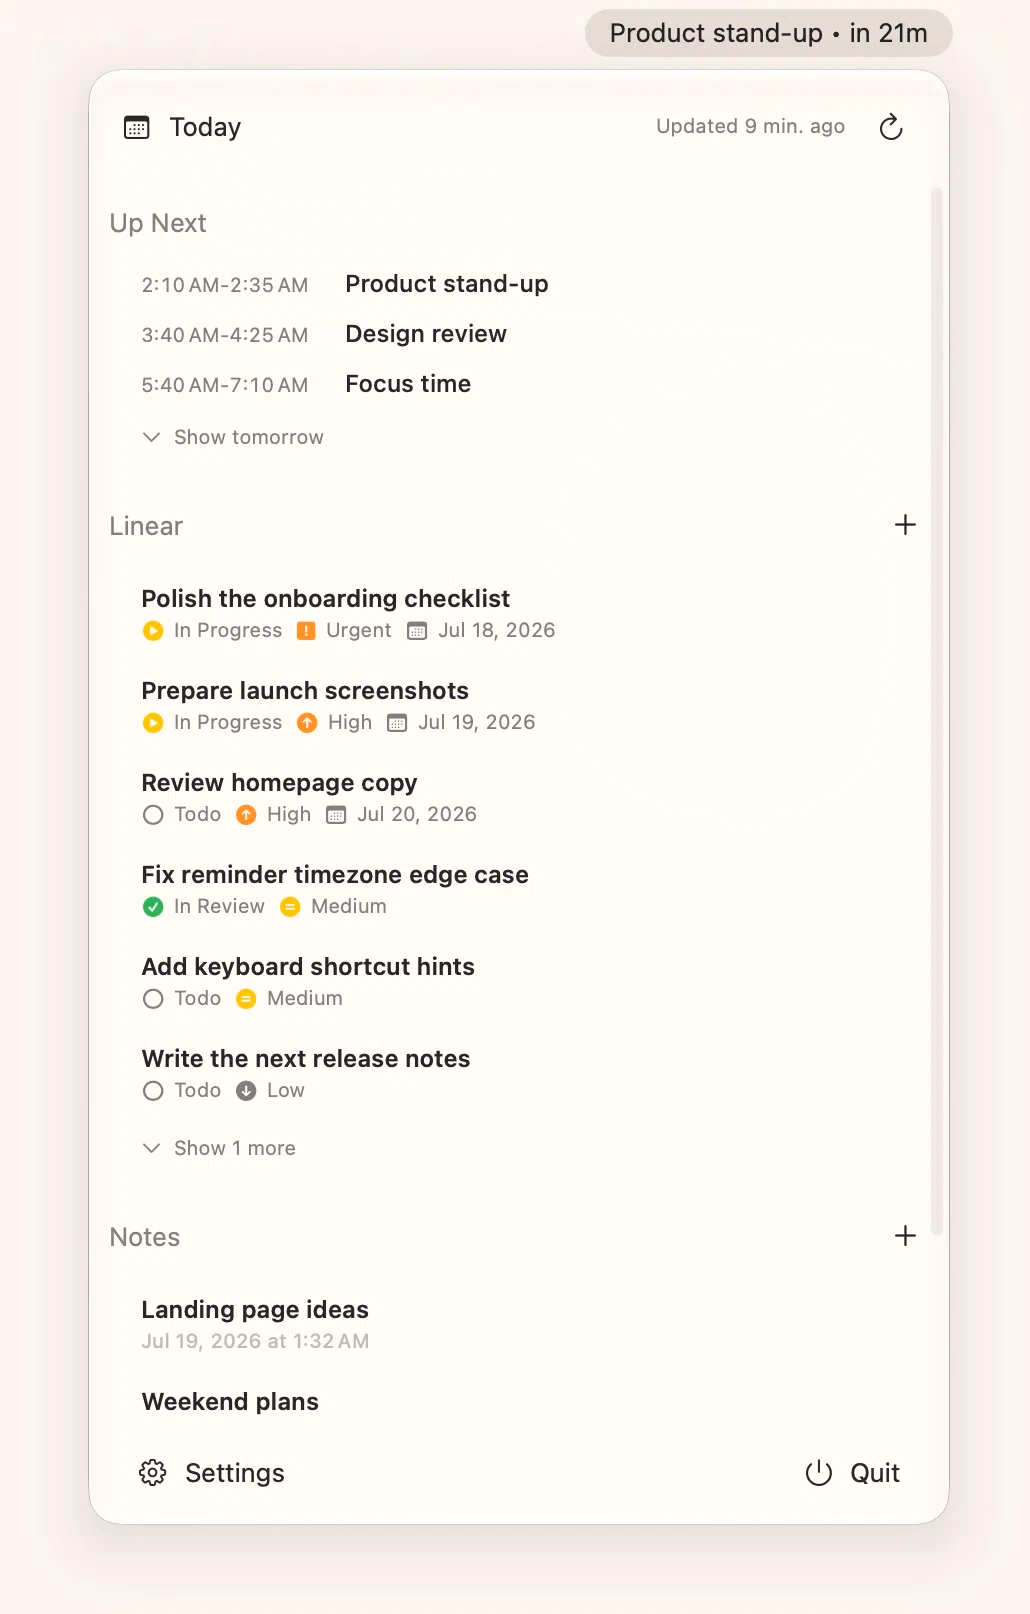Screen dimensions: 1030x1614
Task: Open Settings
Action: pos(212,1473)
